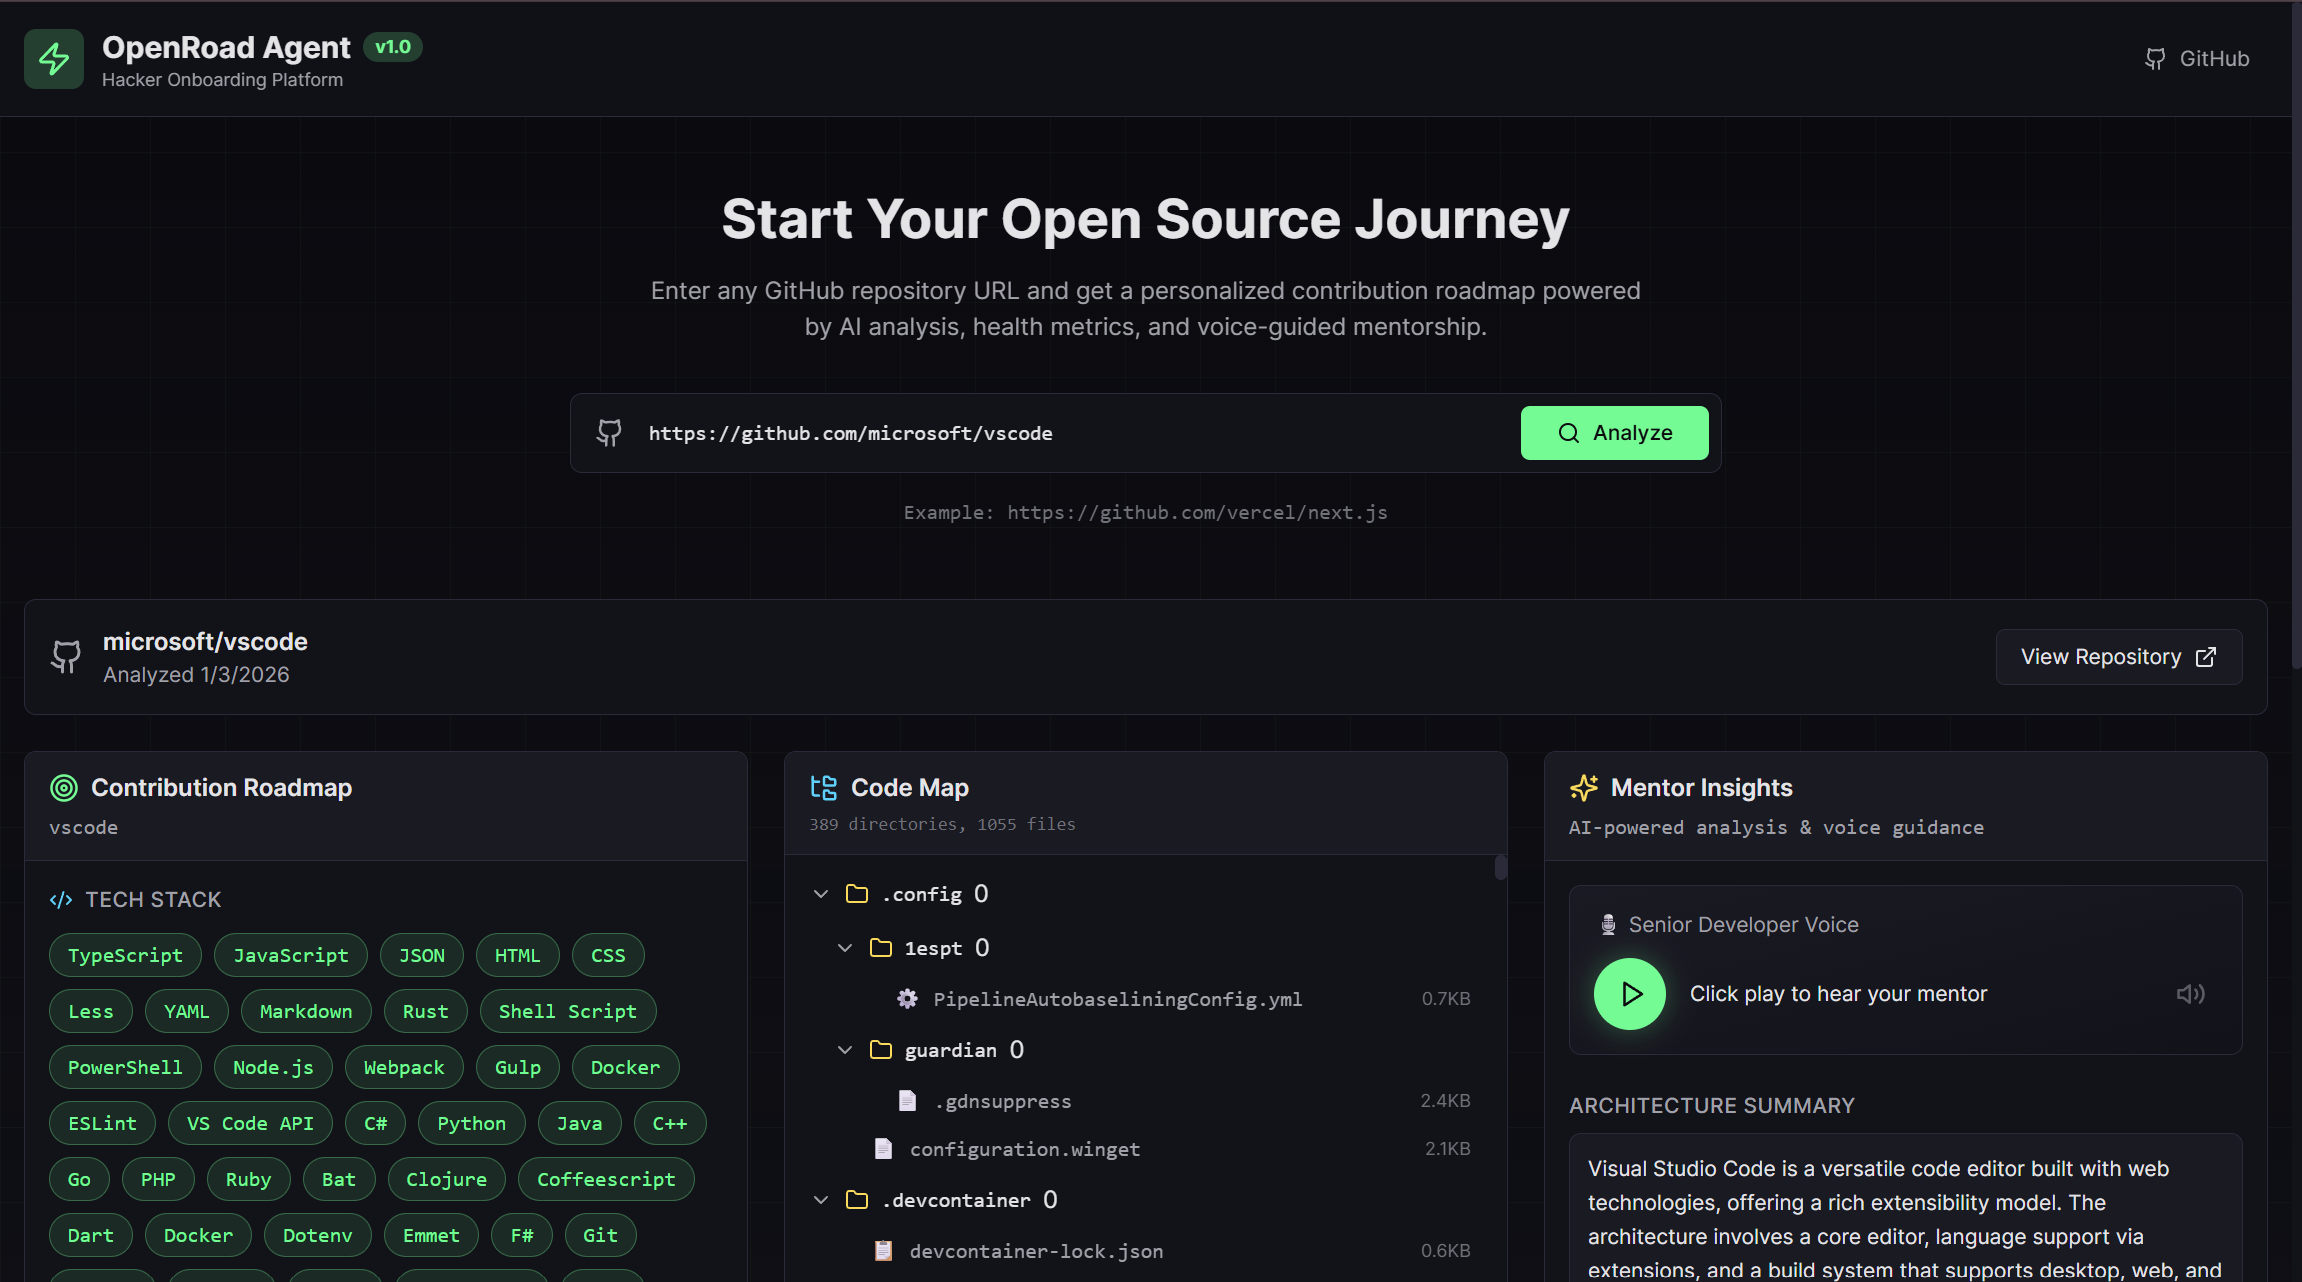Collapse the 1espt folder chevron

pos(845,948)
